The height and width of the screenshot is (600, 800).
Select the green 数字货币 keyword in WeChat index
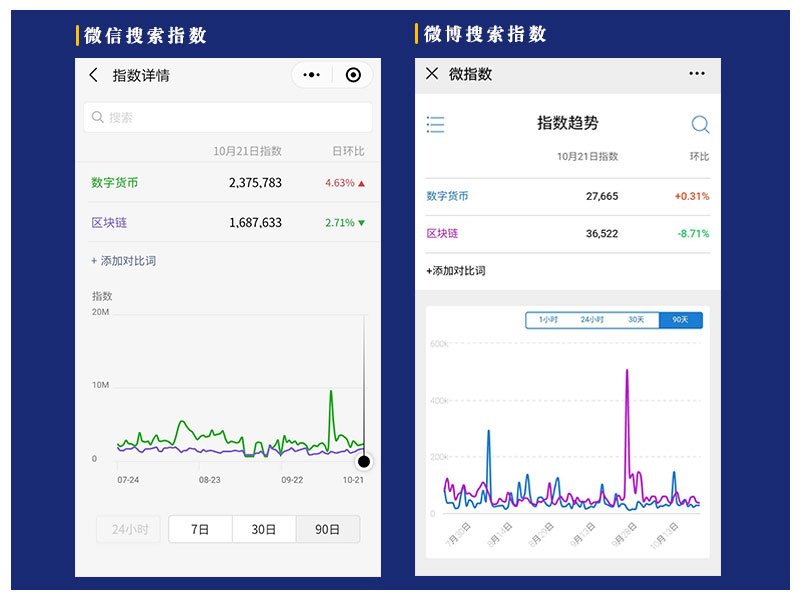point(115,183)
